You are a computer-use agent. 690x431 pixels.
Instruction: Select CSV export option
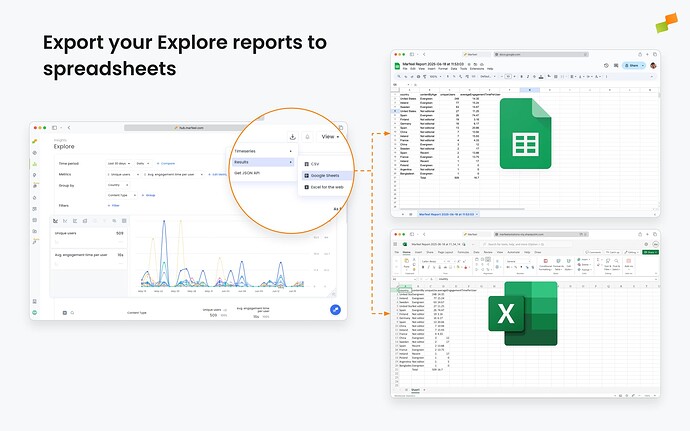tap(313, 162)
